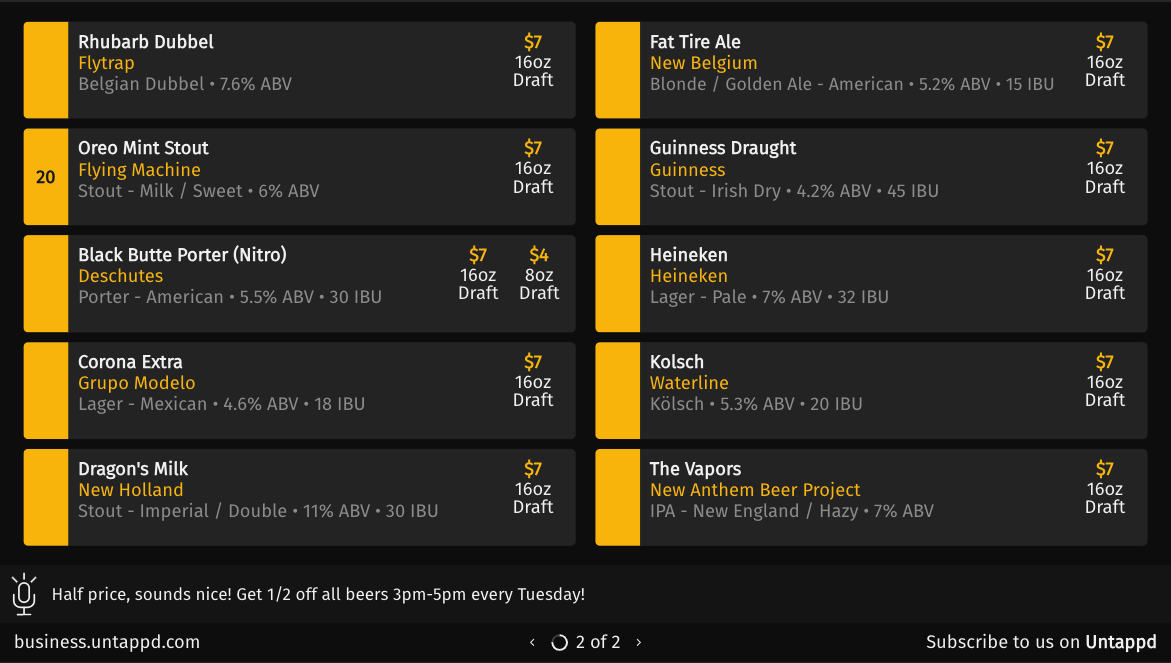Click the New Anthem Beer Project brewery
Screen dimensions: 1171x663
tap(755, 490)
